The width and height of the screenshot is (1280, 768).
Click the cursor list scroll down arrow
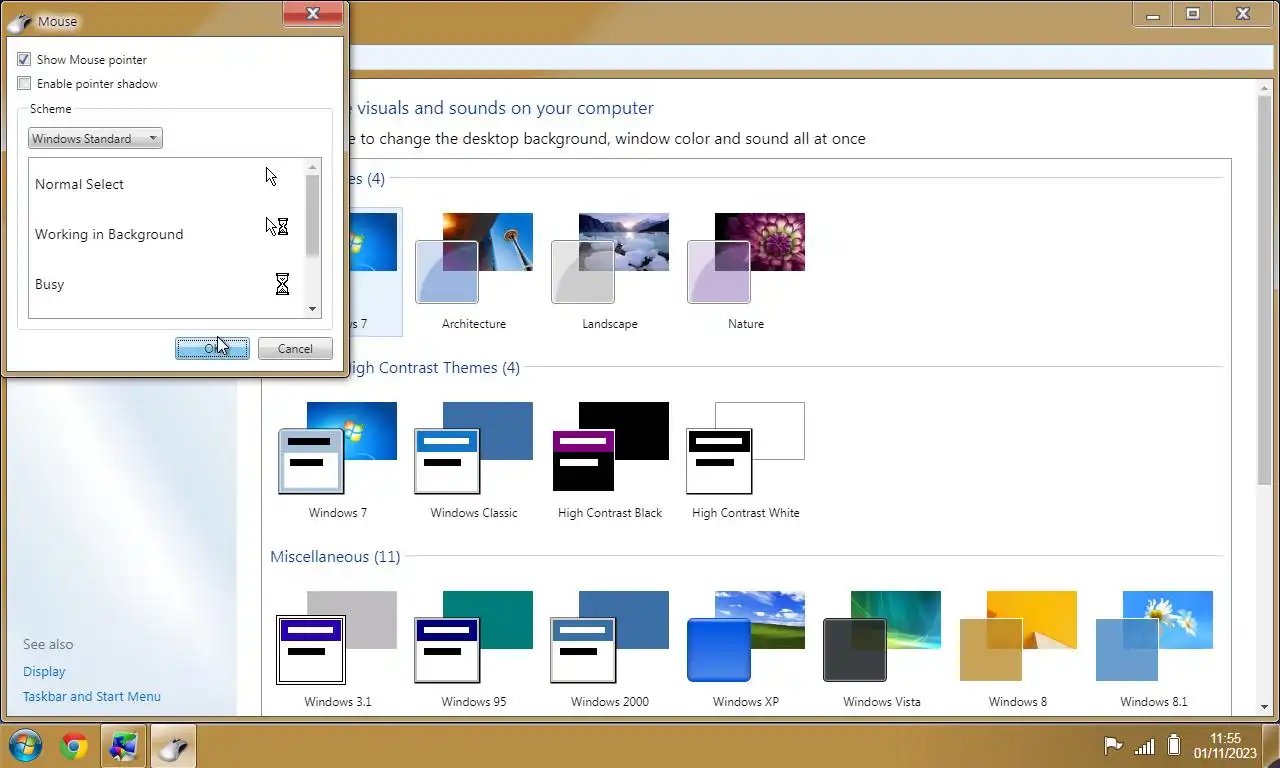(x=313, y=309)
